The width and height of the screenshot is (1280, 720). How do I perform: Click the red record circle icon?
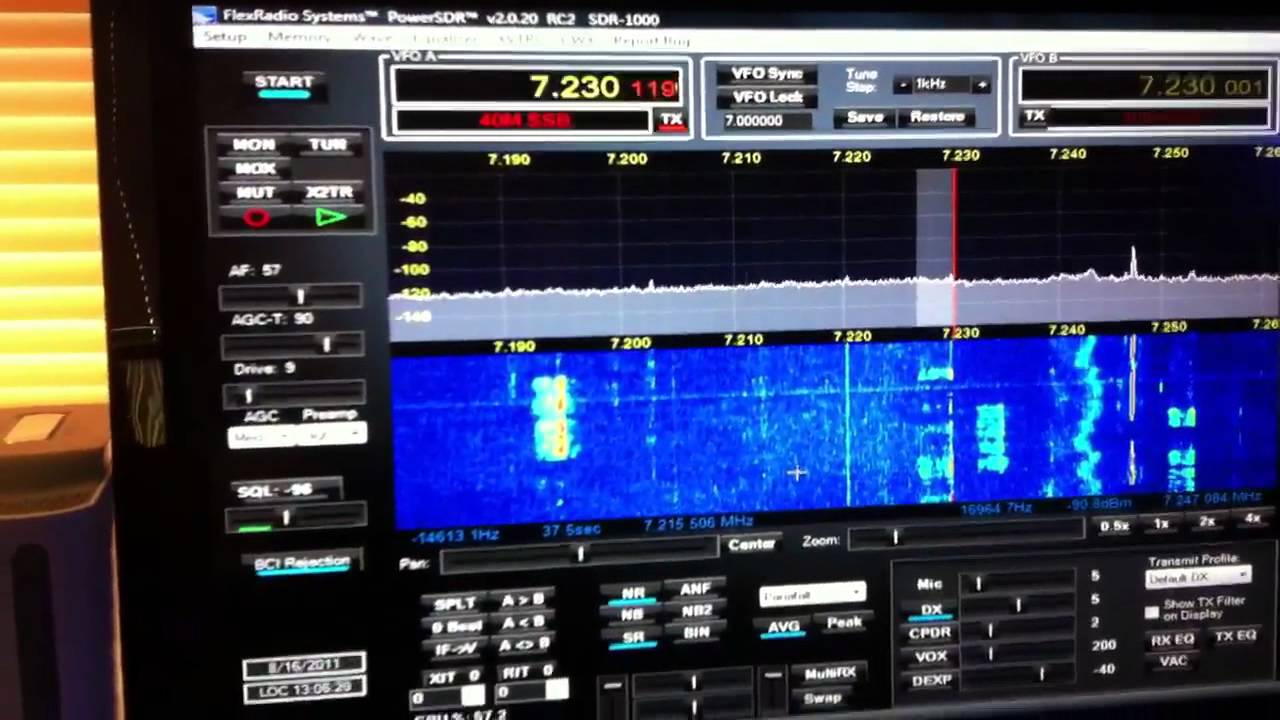[x=256, y=217]
